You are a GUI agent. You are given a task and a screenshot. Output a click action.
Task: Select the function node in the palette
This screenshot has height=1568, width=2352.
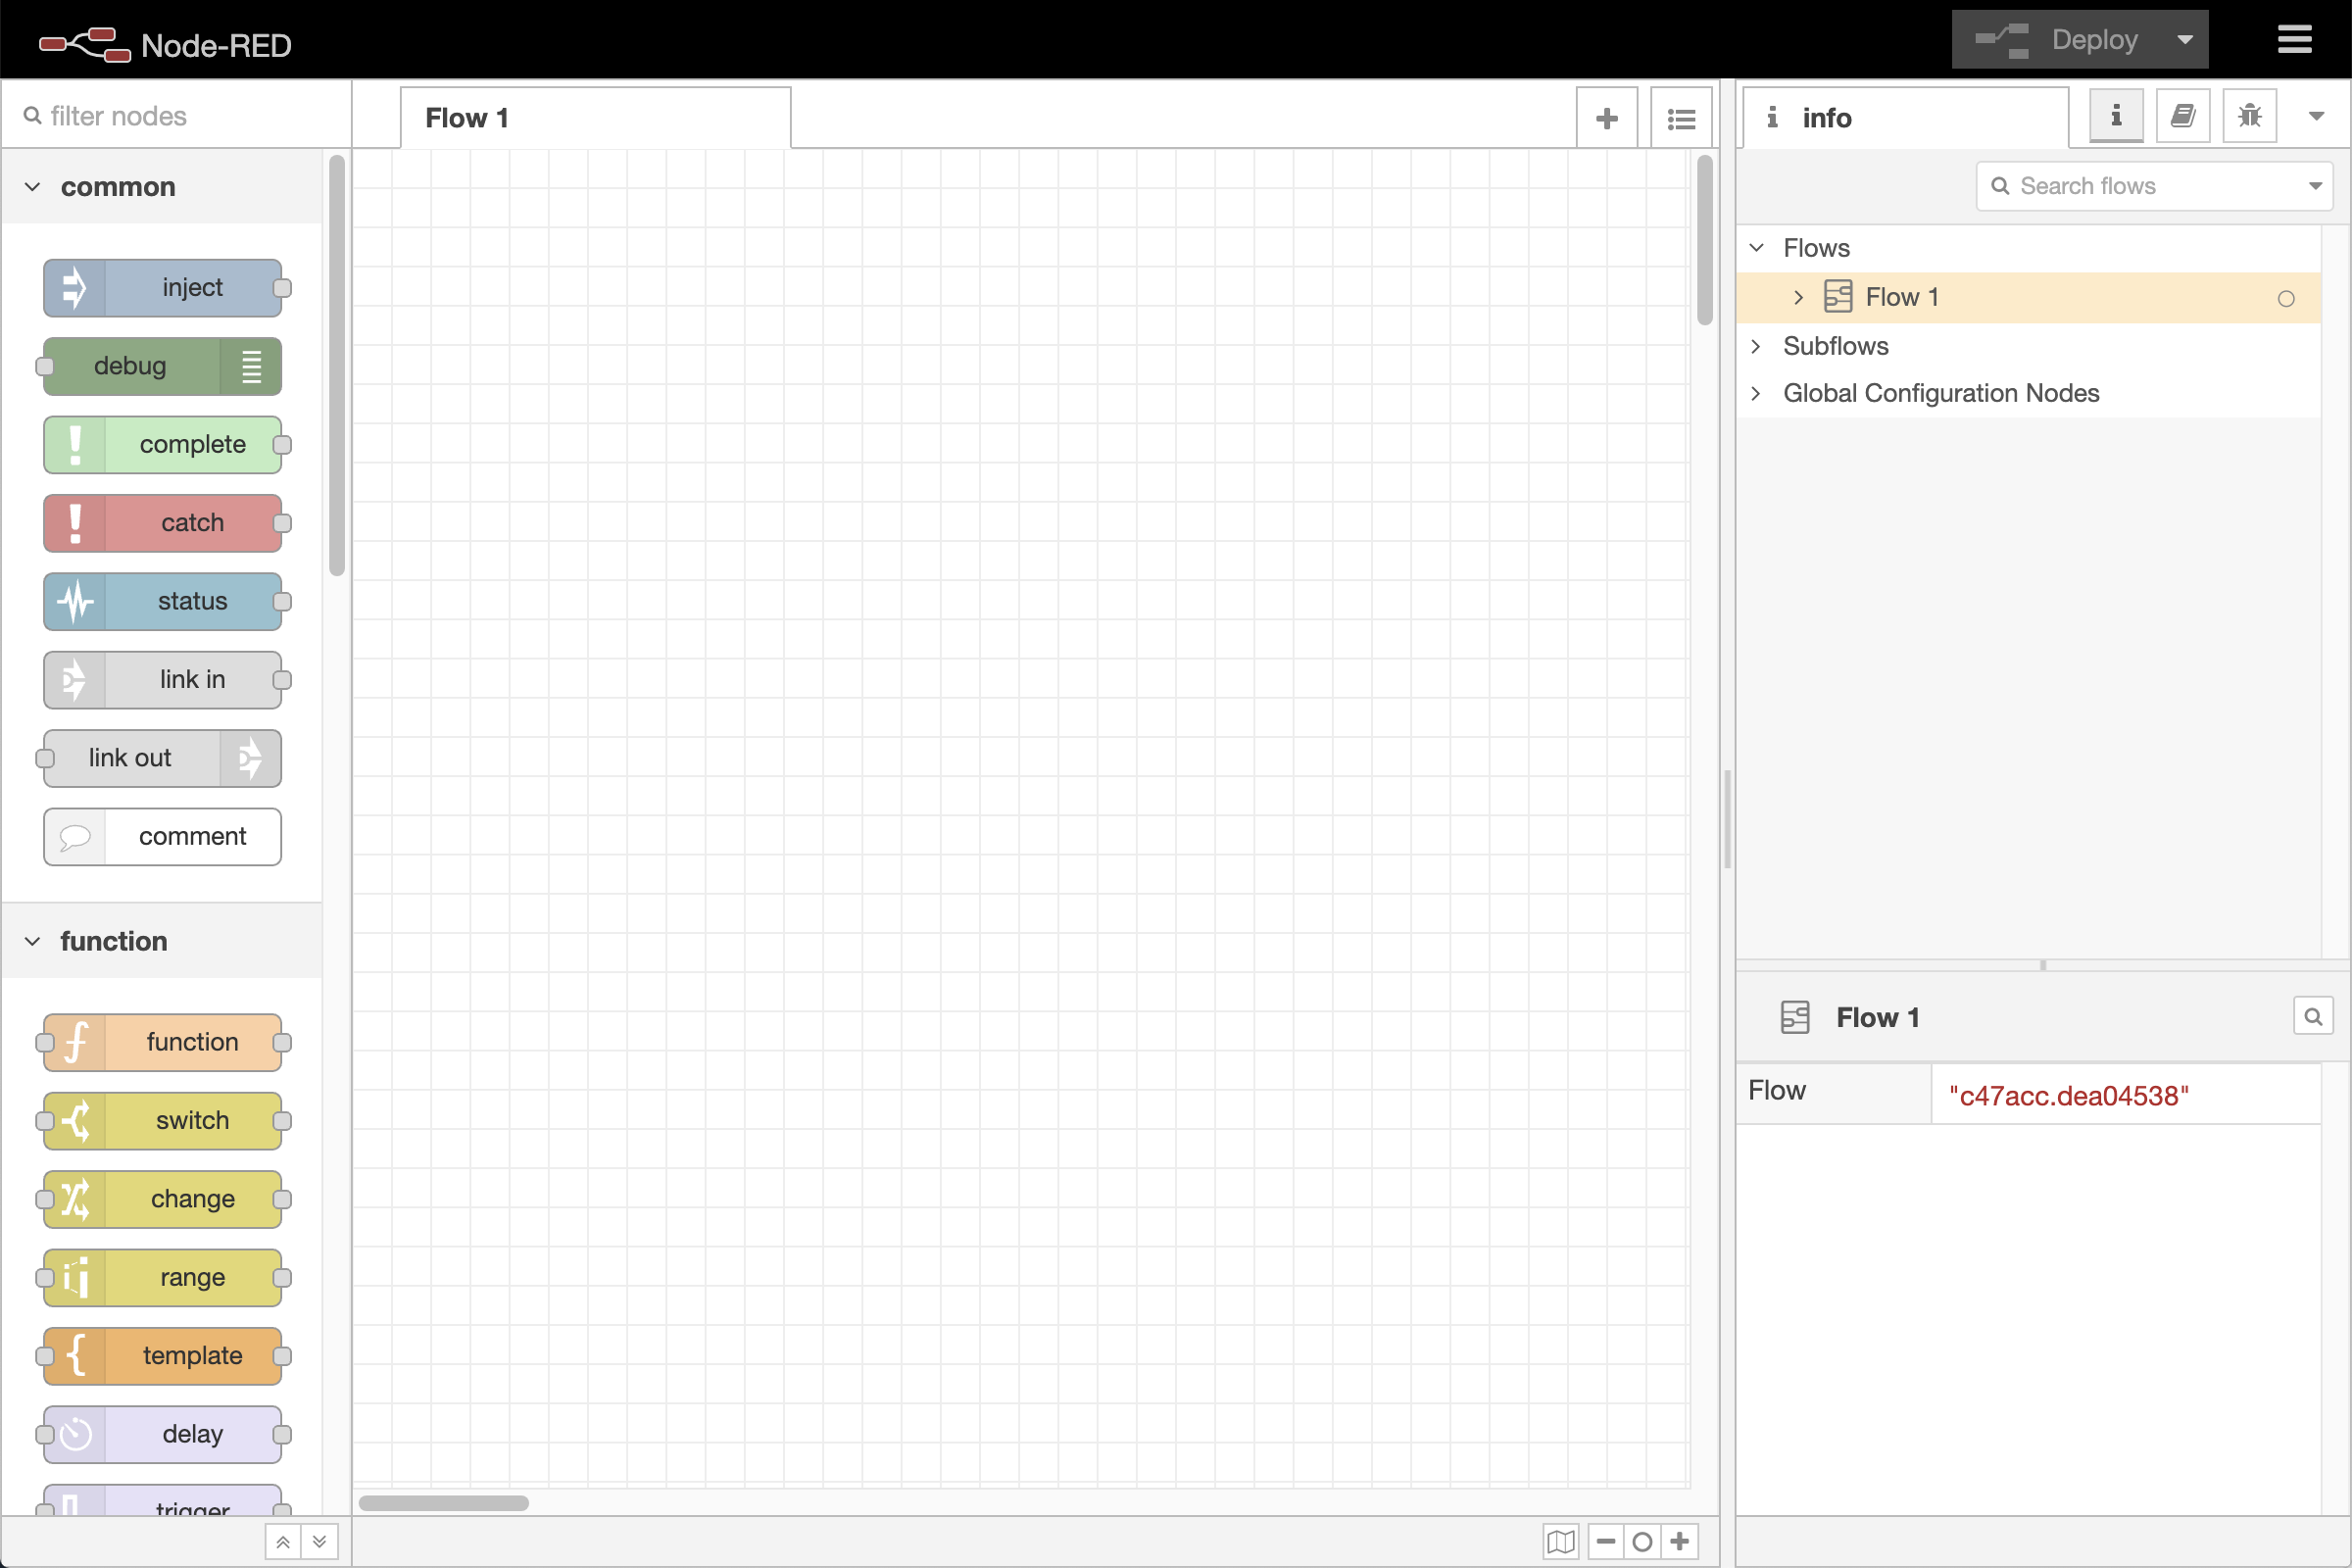click(x=163, y=1041)
